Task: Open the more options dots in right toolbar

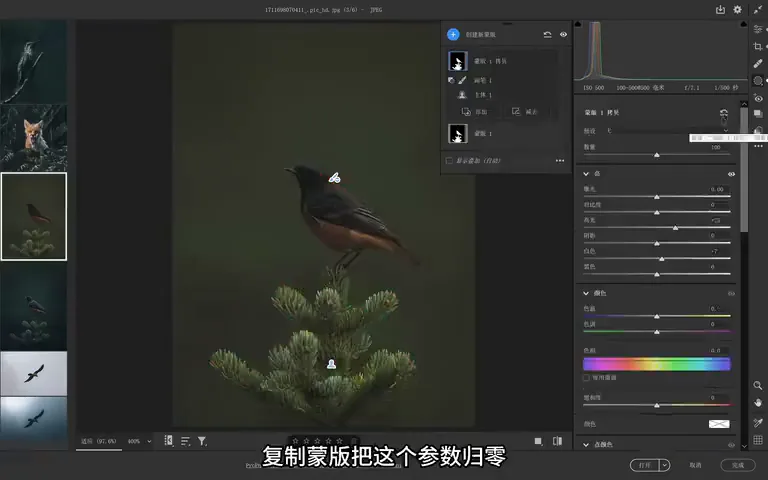Action: click(758, 146)
